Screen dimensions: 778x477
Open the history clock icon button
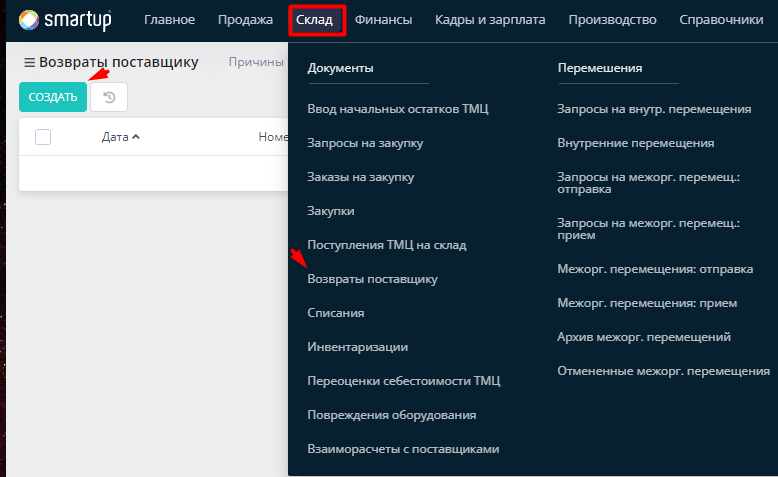109,97
